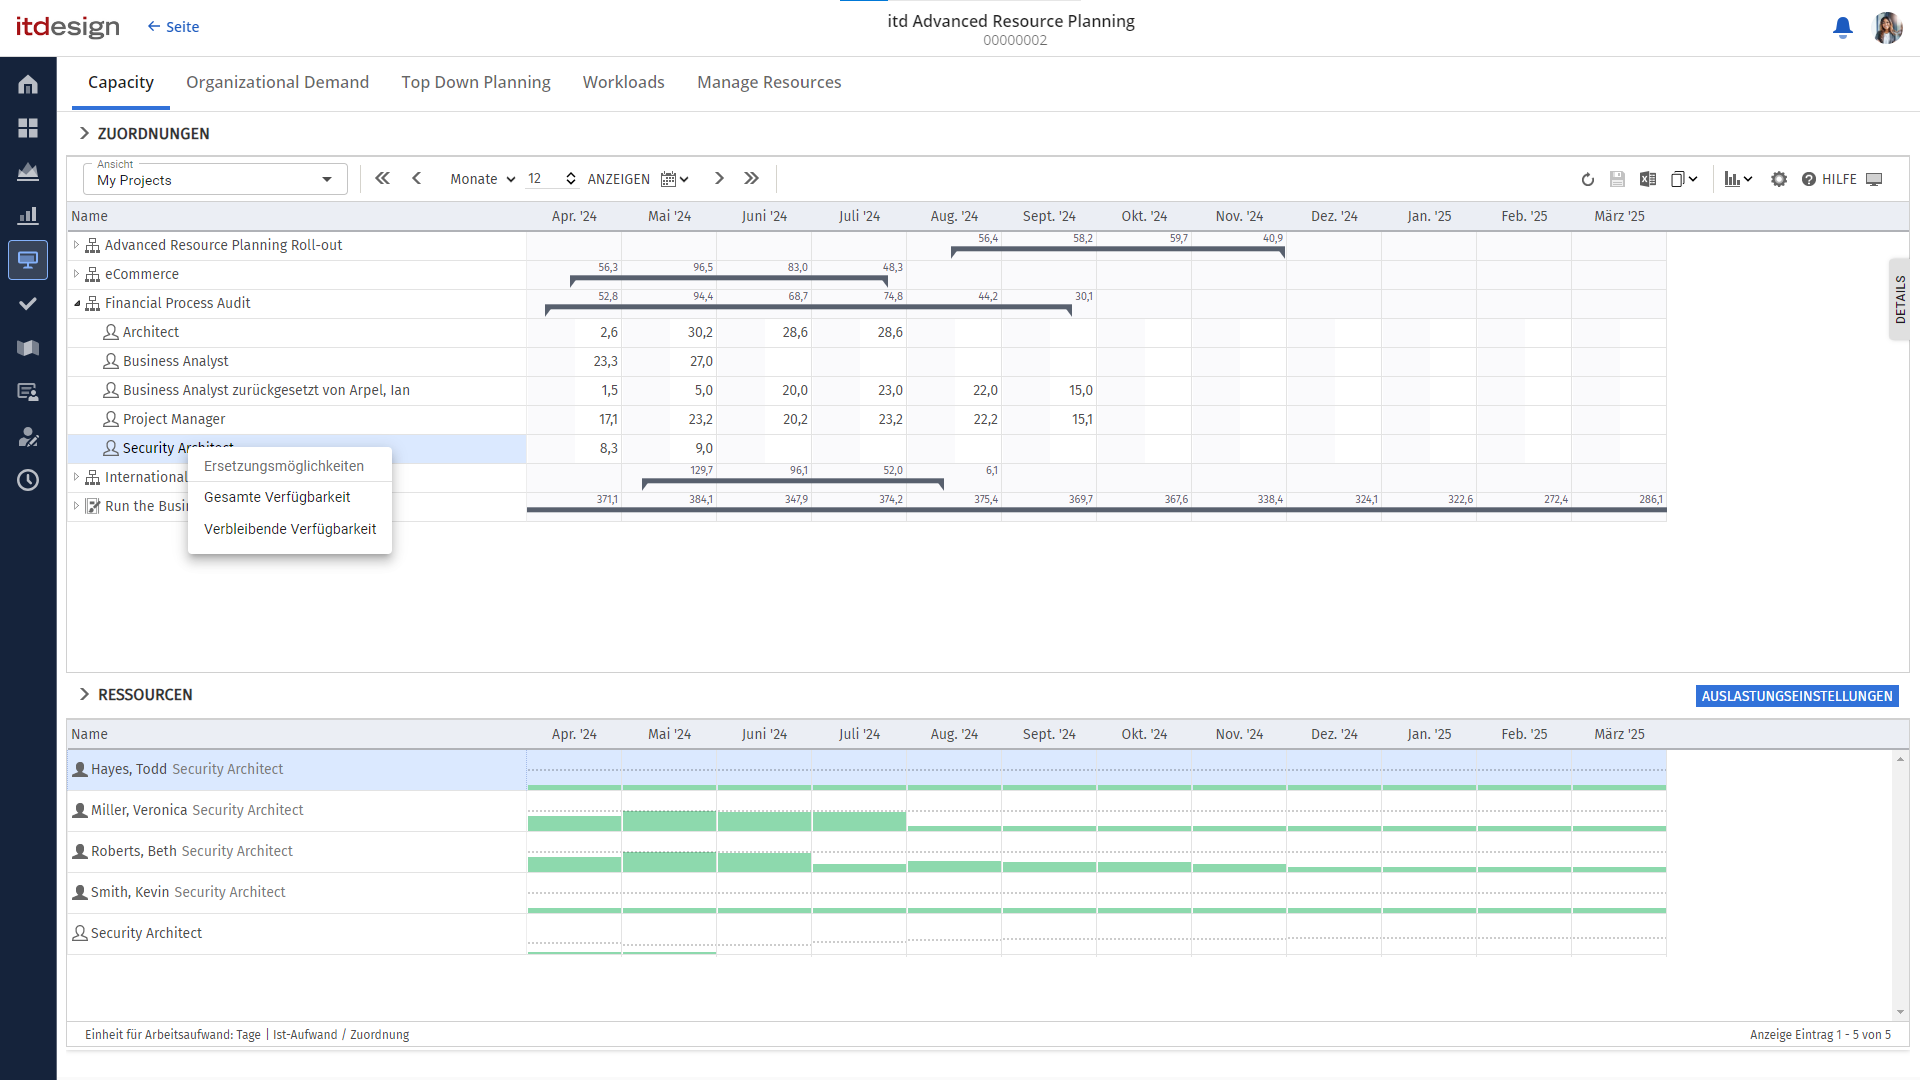This screenshot has height=1080, width=1920.
Task: Open the Monate time unit dropdown
Action: click(482, 180)
